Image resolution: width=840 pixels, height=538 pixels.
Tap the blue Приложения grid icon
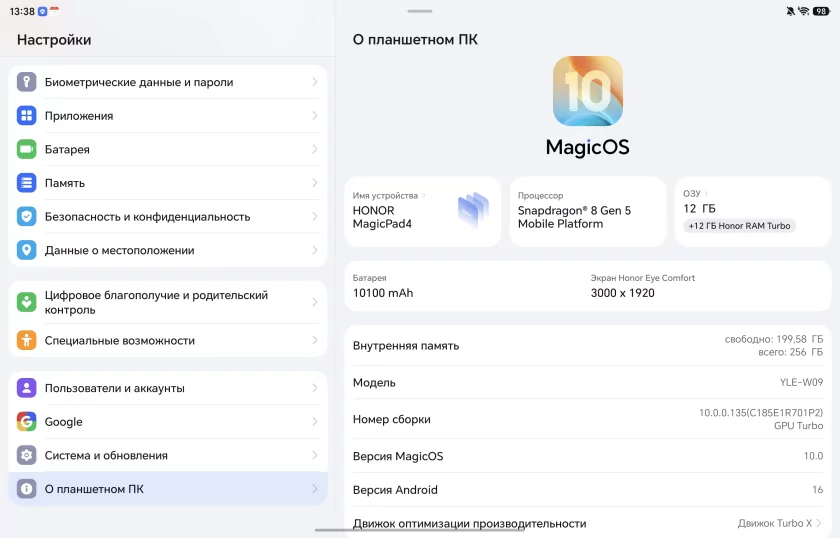pos(26,116)
